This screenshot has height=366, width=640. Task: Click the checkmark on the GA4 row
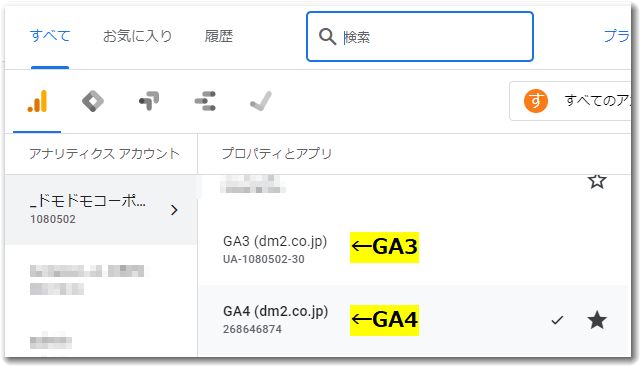point(557,320)
